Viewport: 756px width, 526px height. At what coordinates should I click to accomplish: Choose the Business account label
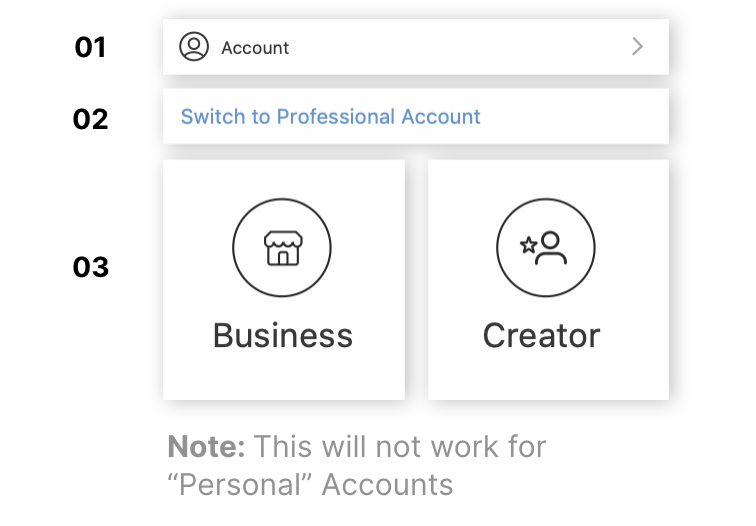[x=283, y=335]
